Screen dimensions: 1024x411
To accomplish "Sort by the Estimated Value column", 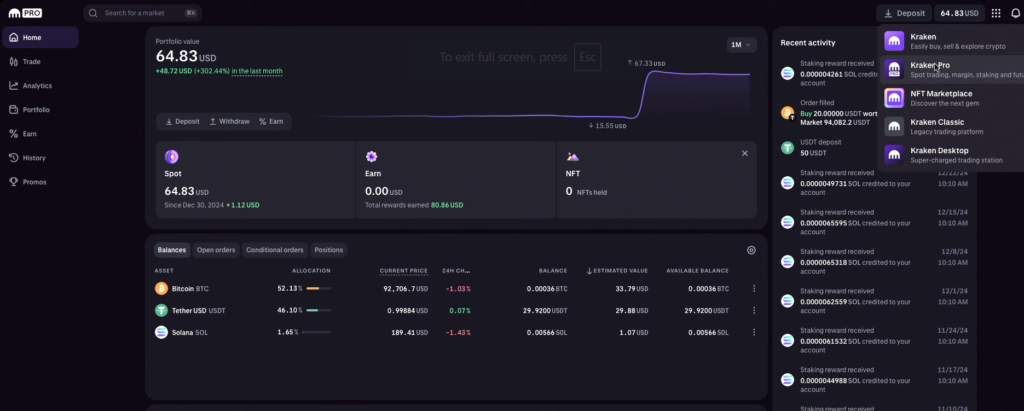I will coord(617,271).
